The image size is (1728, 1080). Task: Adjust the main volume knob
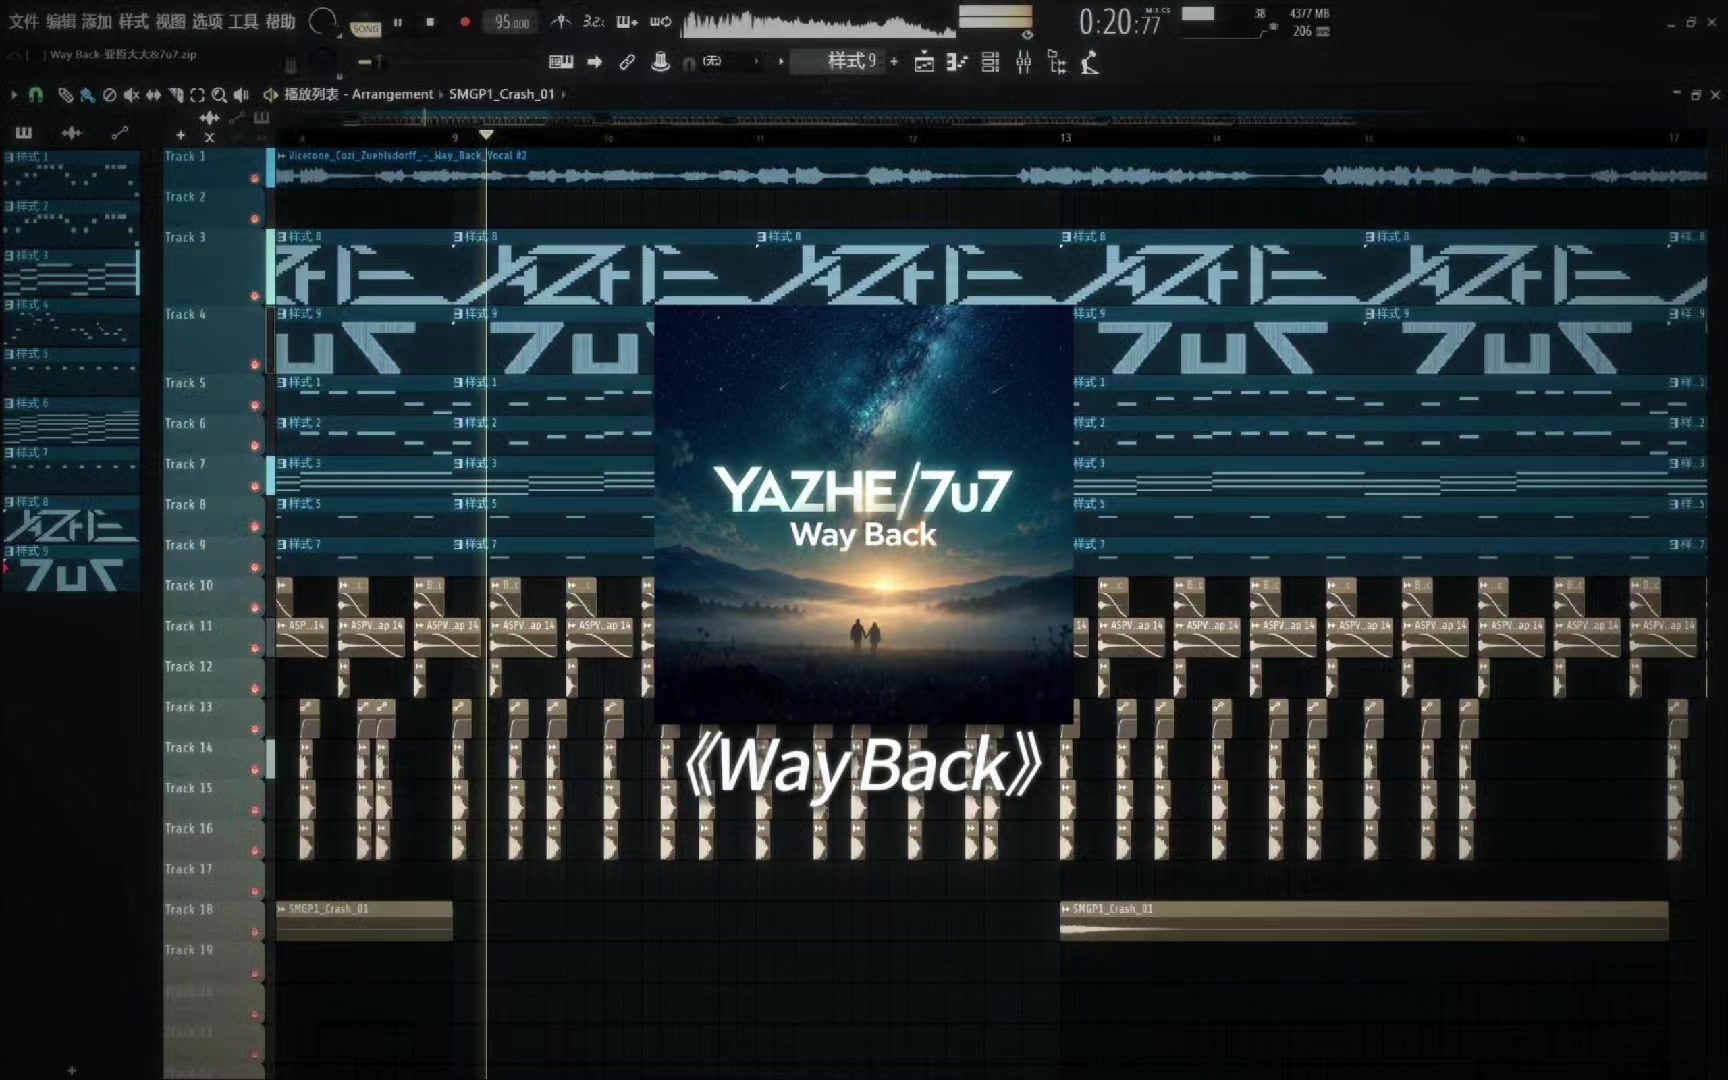(x=323, y=21)
